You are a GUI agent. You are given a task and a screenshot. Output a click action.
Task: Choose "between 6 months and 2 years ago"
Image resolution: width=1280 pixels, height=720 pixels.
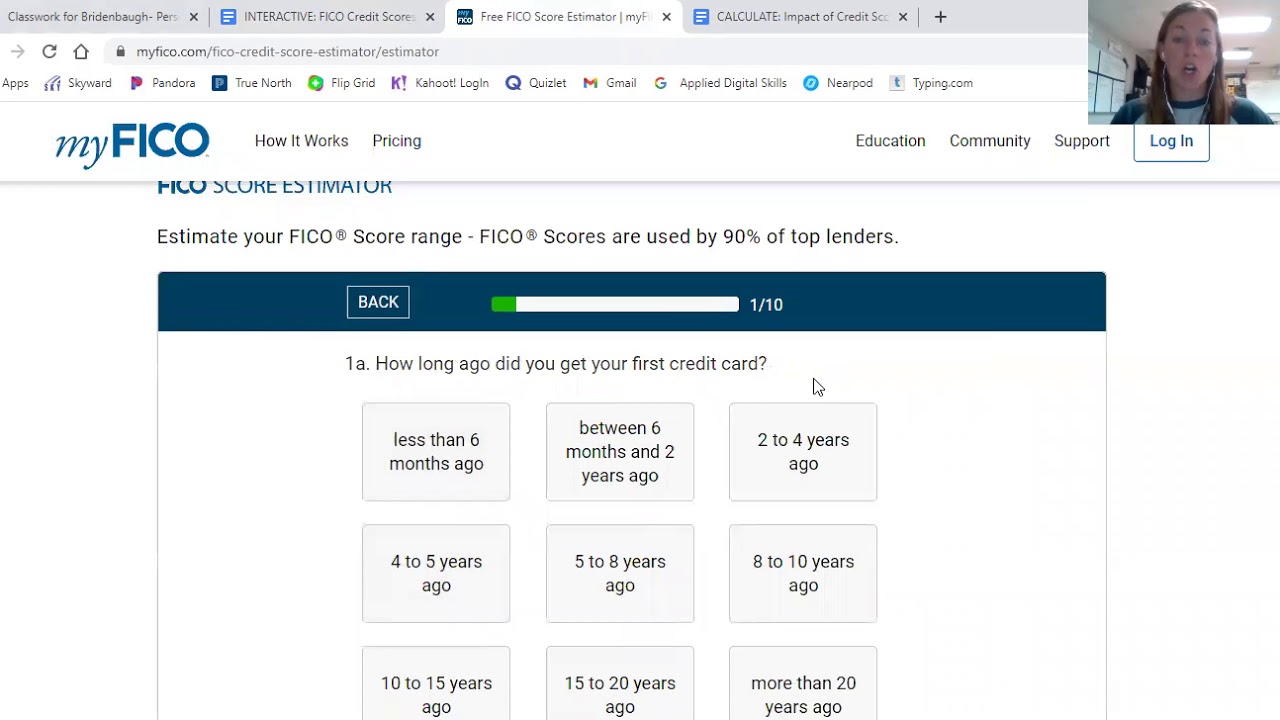[620, 452]
